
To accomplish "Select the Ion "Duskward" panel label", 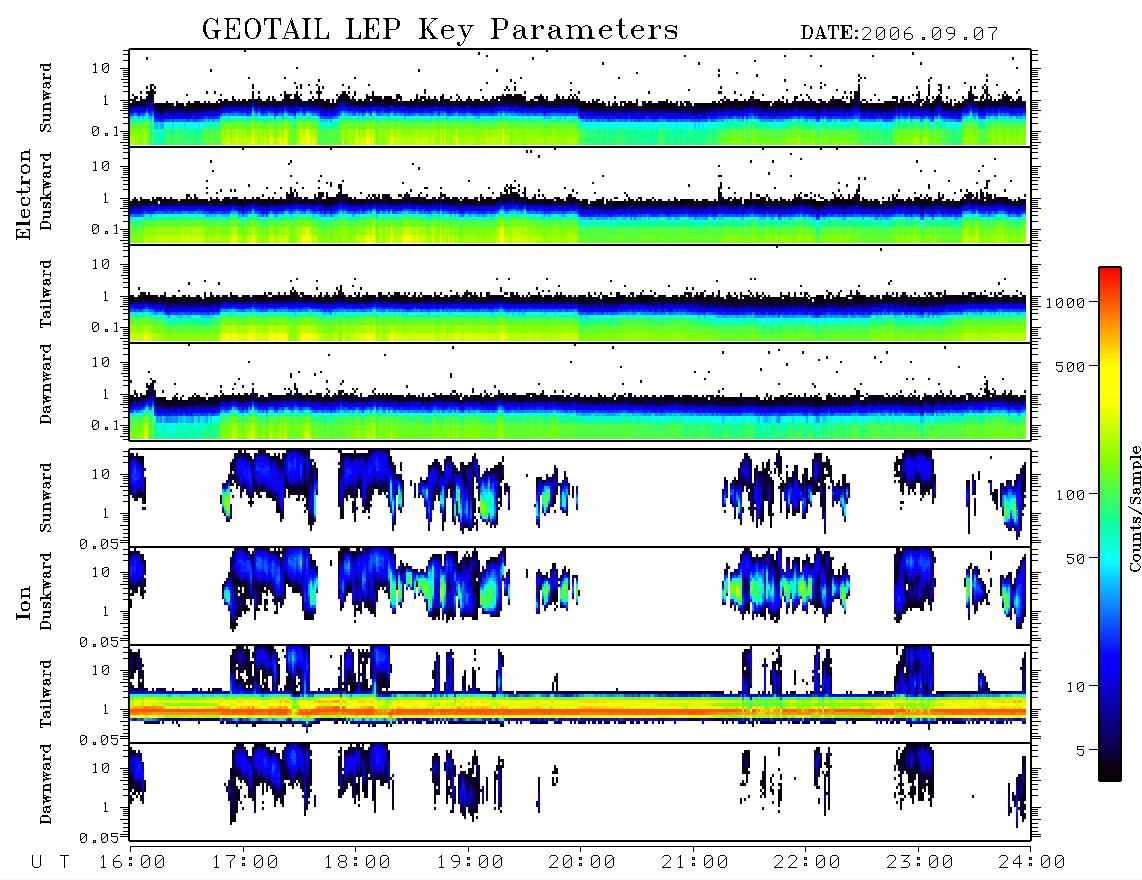I will pyautogui.click(x=47, y=591).
